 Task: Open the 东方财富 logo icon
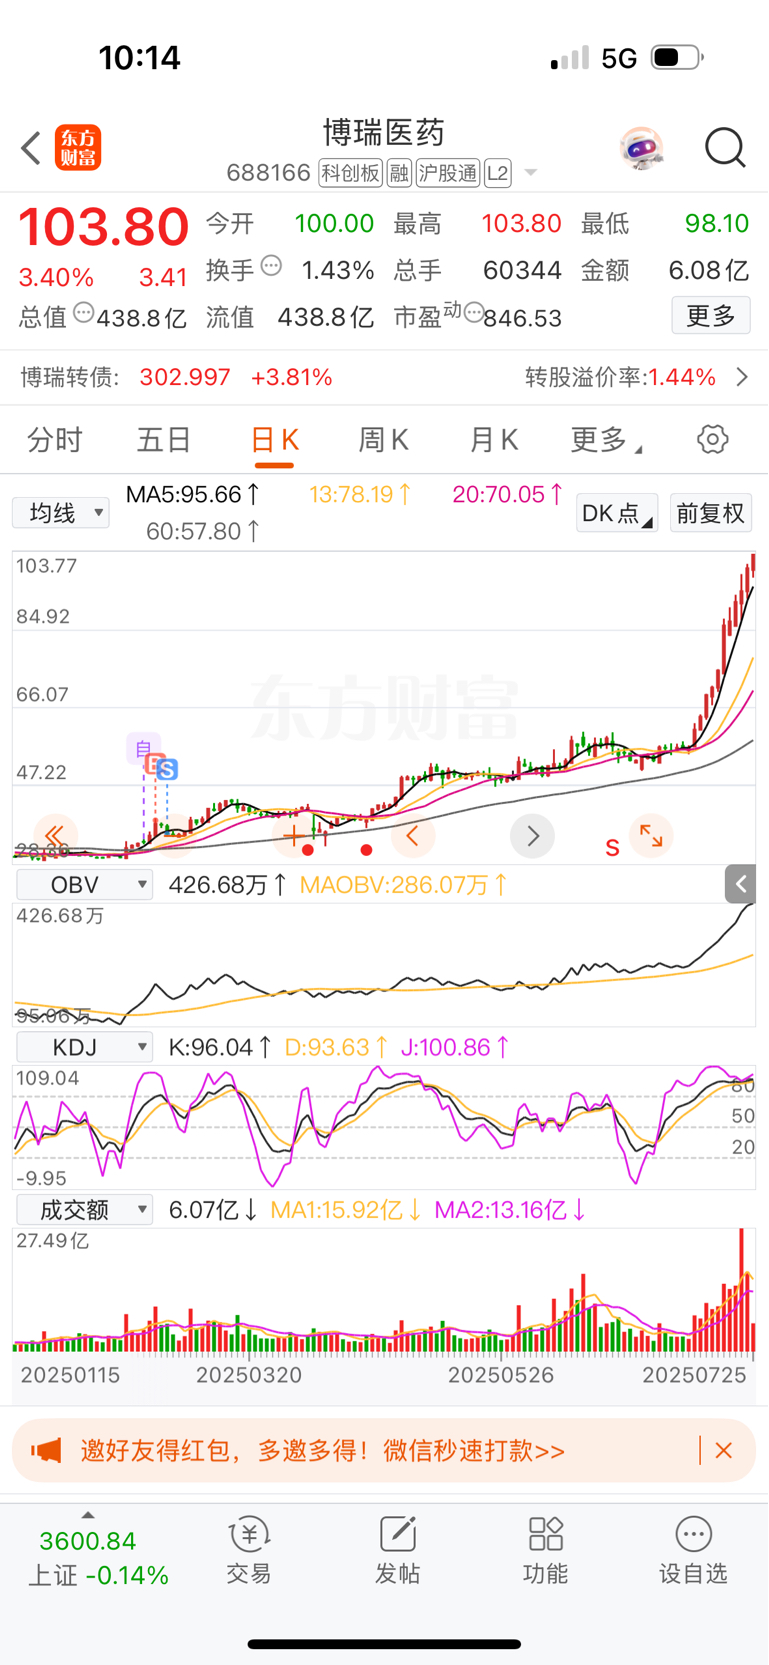(78, 148)
